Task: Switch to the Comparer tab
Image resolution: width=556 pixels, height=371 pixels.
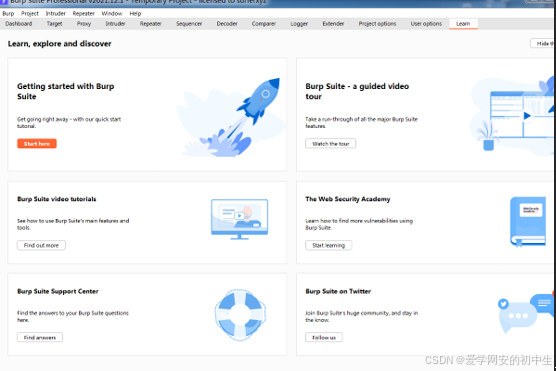Action: [x=263, y=24]
